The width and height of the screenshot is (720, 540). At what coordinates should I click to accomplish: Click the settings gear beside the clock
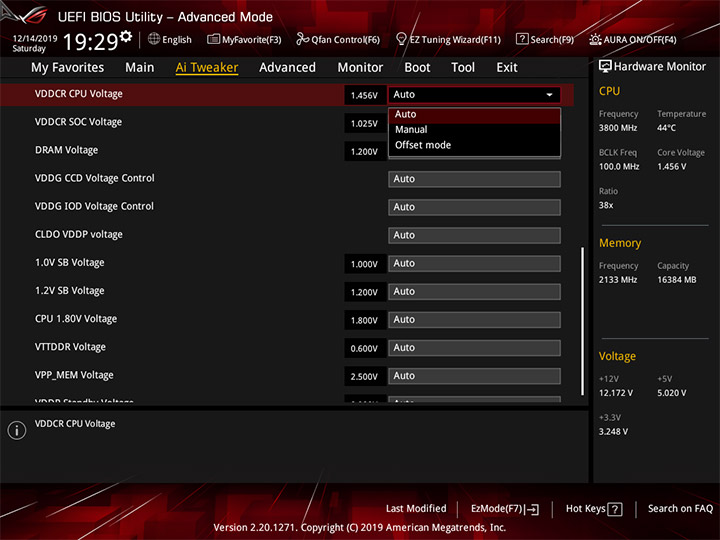(x=126, y=36)
